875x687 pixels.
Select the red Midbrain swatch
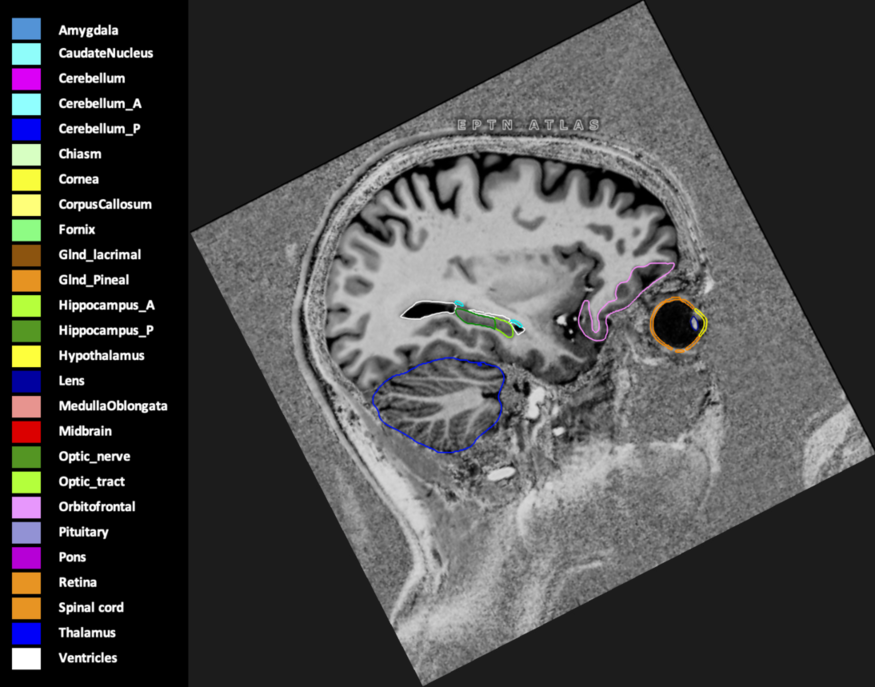tap(26, 431)
